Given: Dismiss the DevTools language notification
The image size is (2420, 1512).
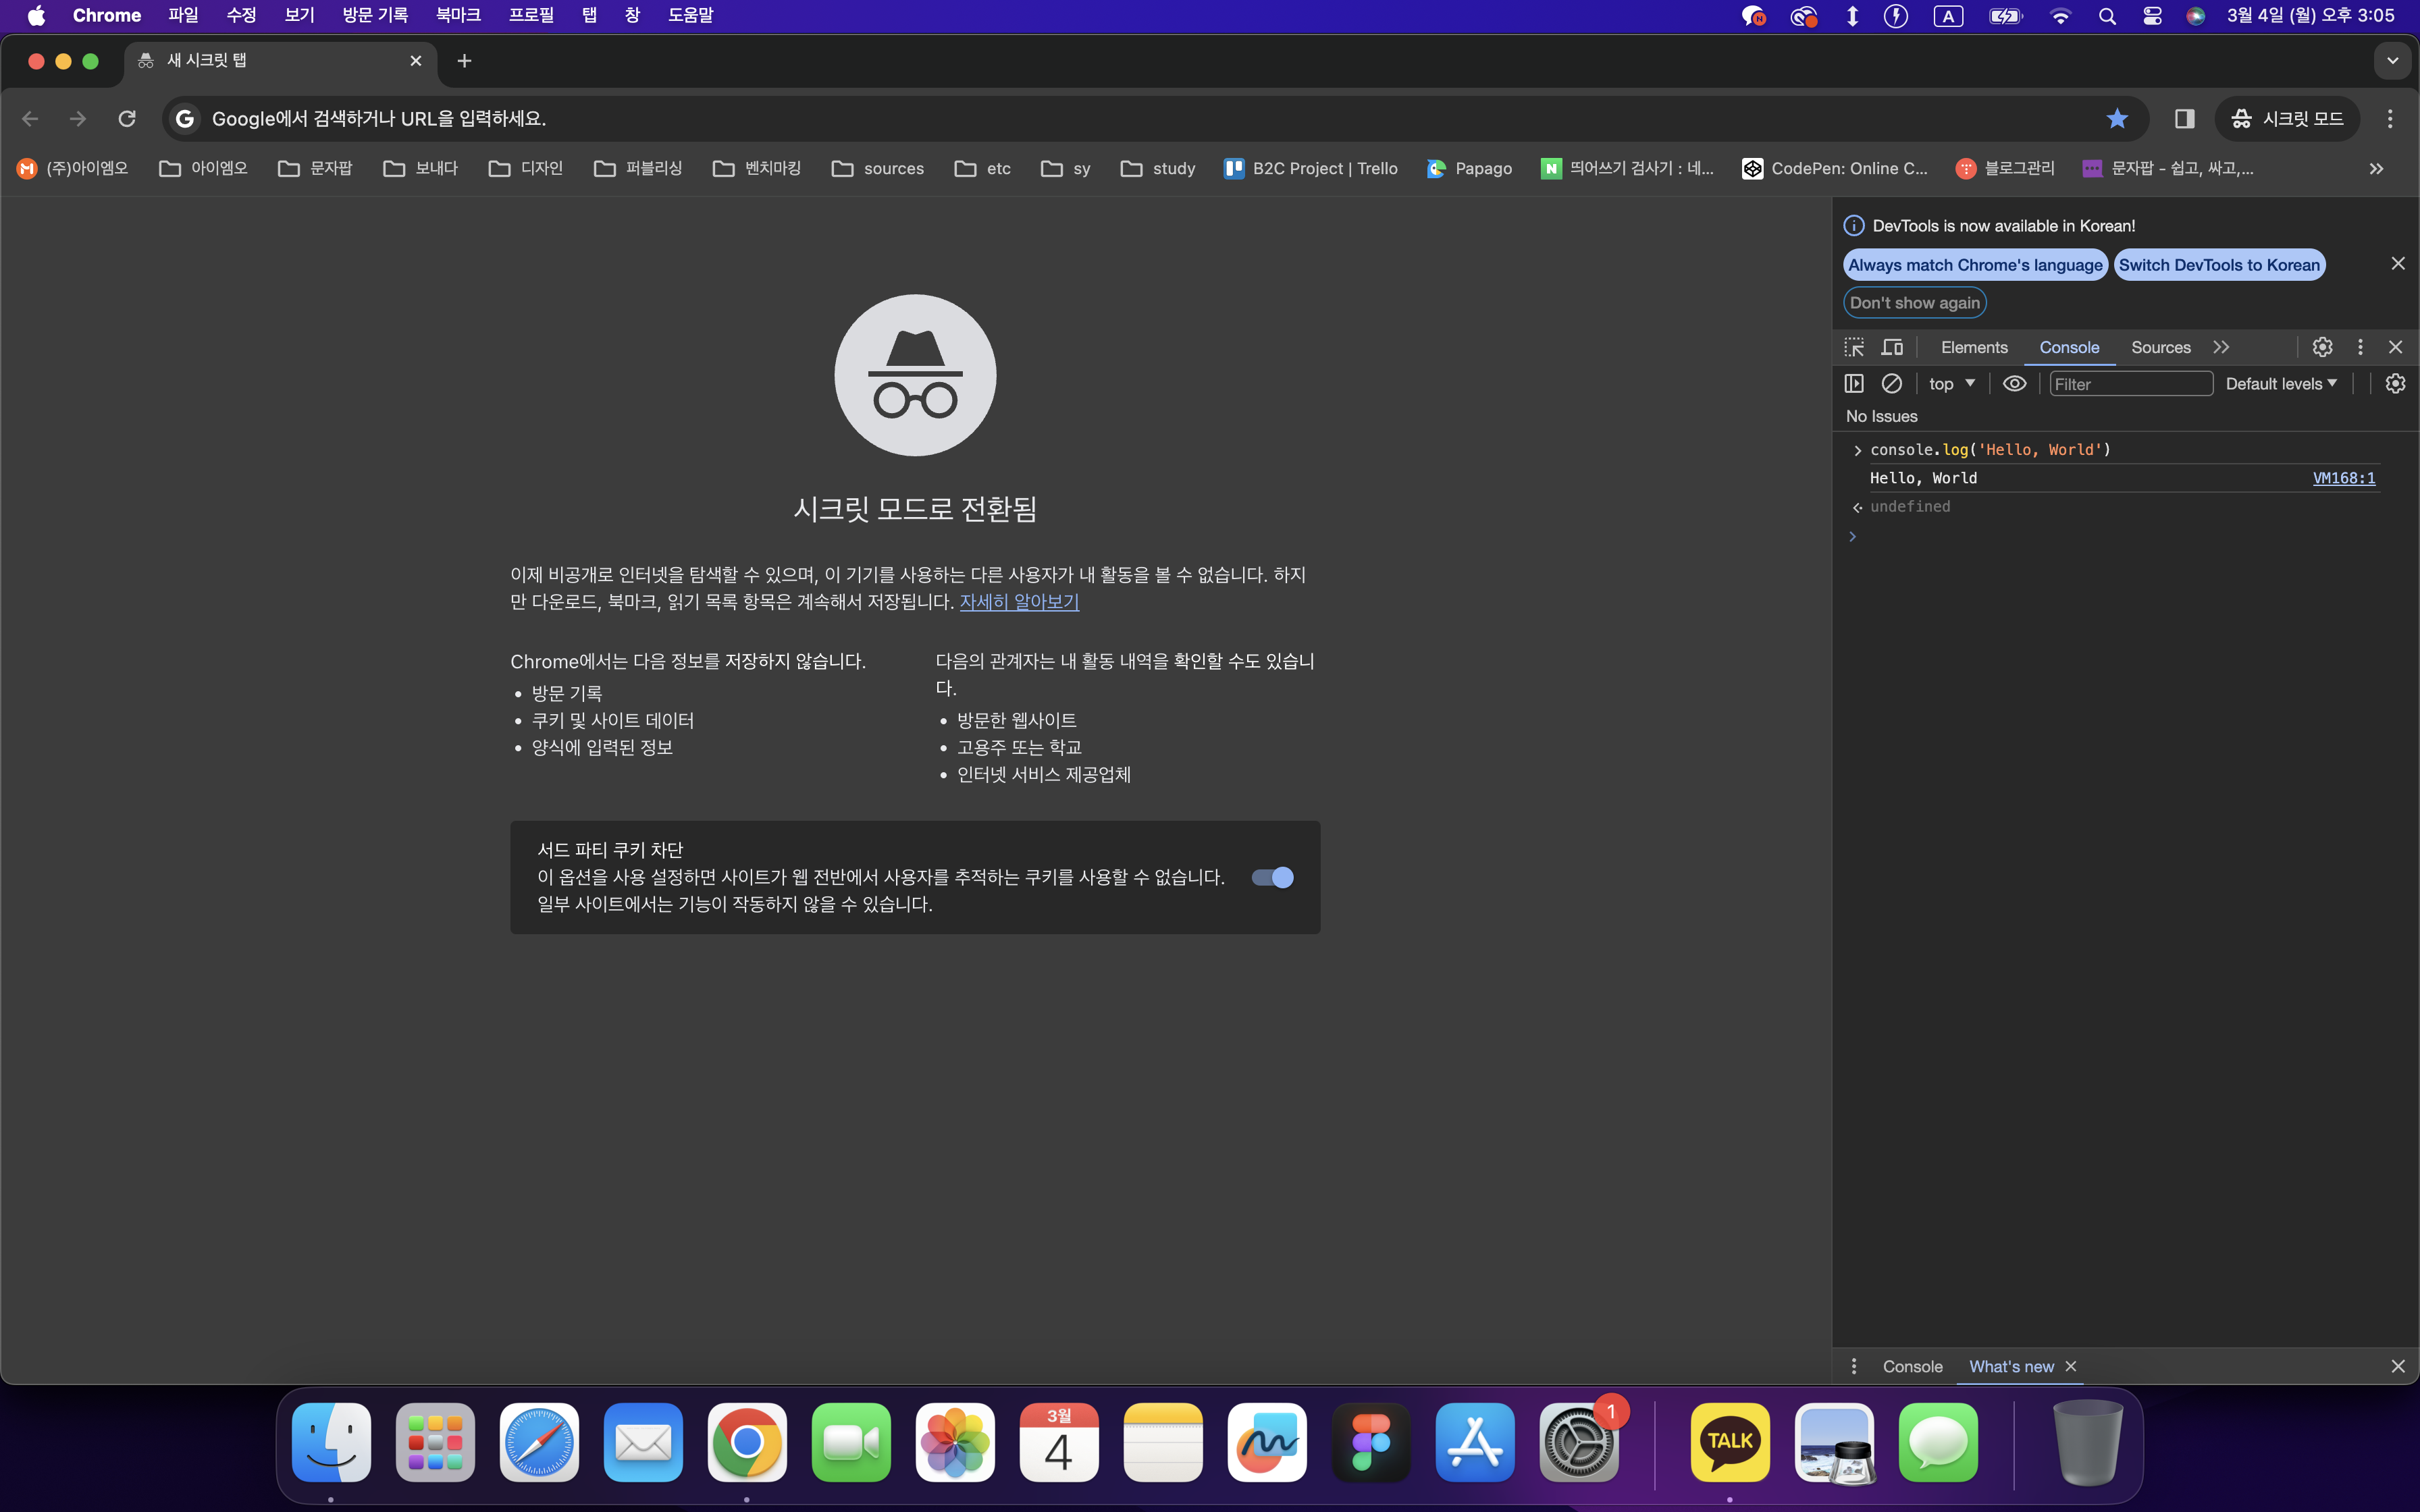Looking at the screenshot, I should click(2397, 263).
